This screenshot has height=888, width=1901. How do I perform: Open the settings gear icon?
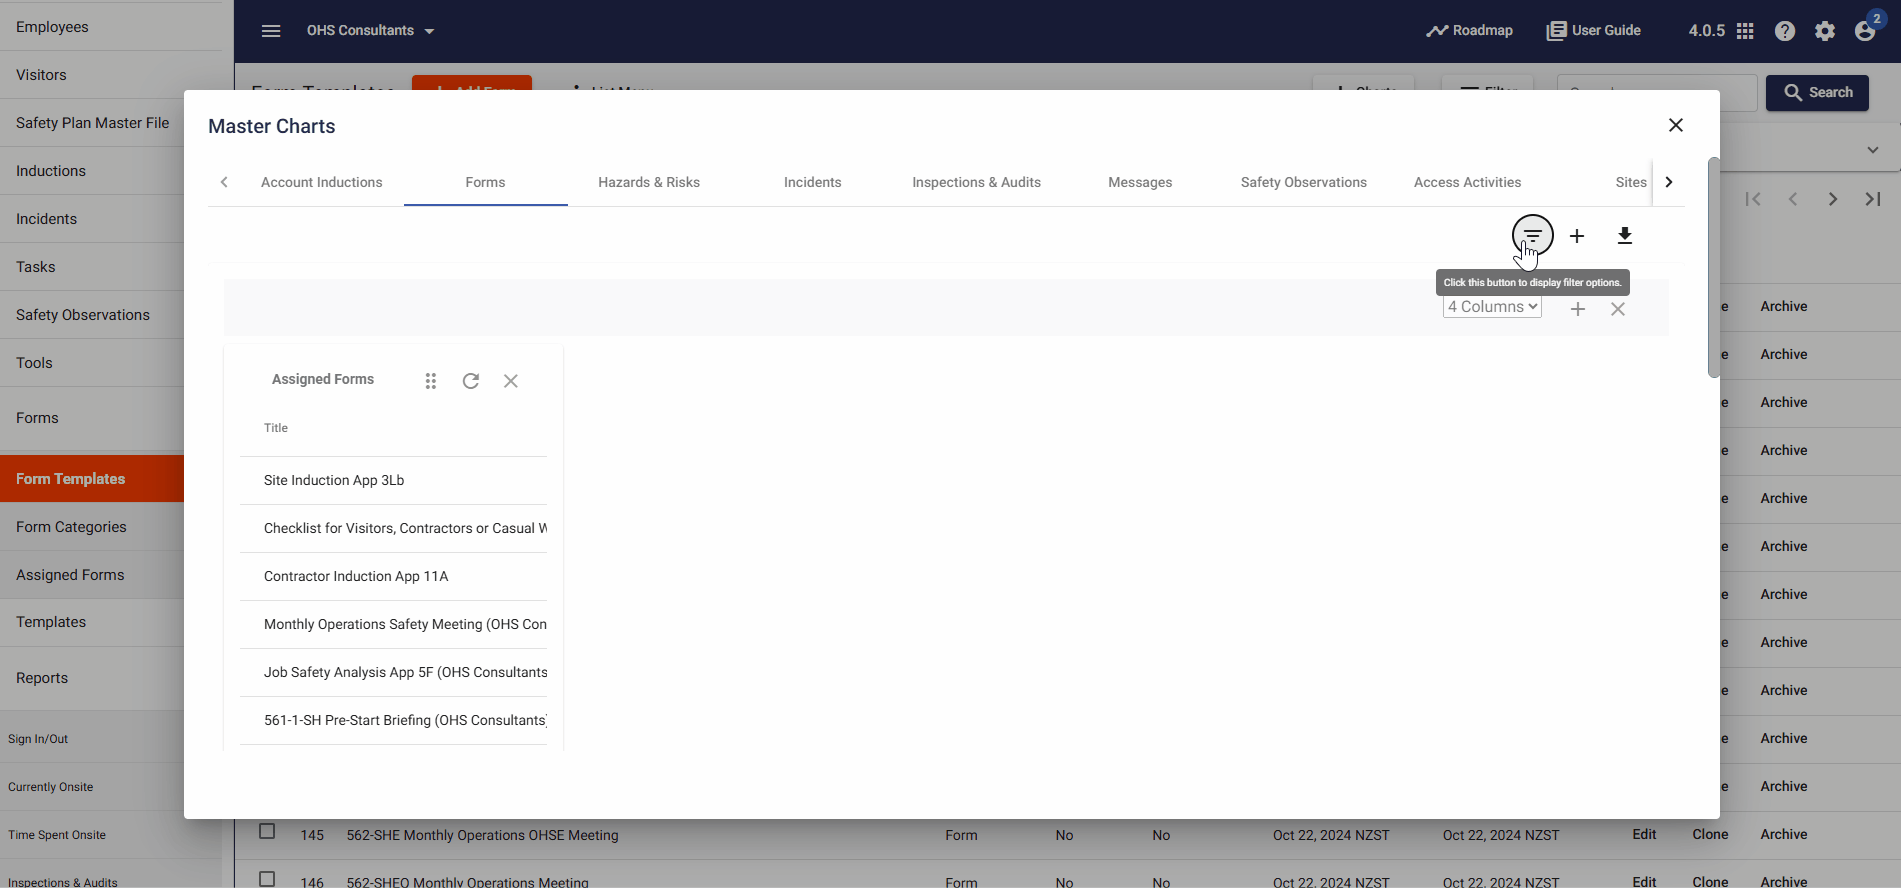point(1825,31)
